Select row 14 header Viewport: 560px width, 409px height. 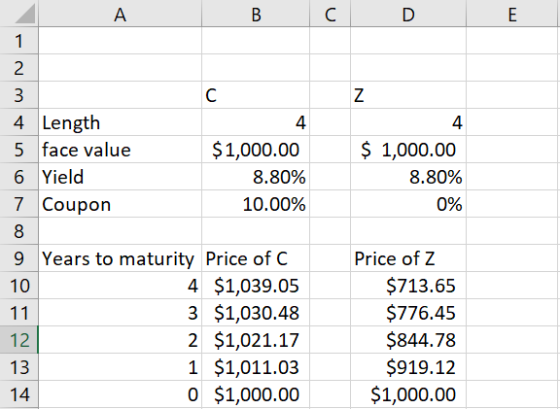click(x=19, y=394)
